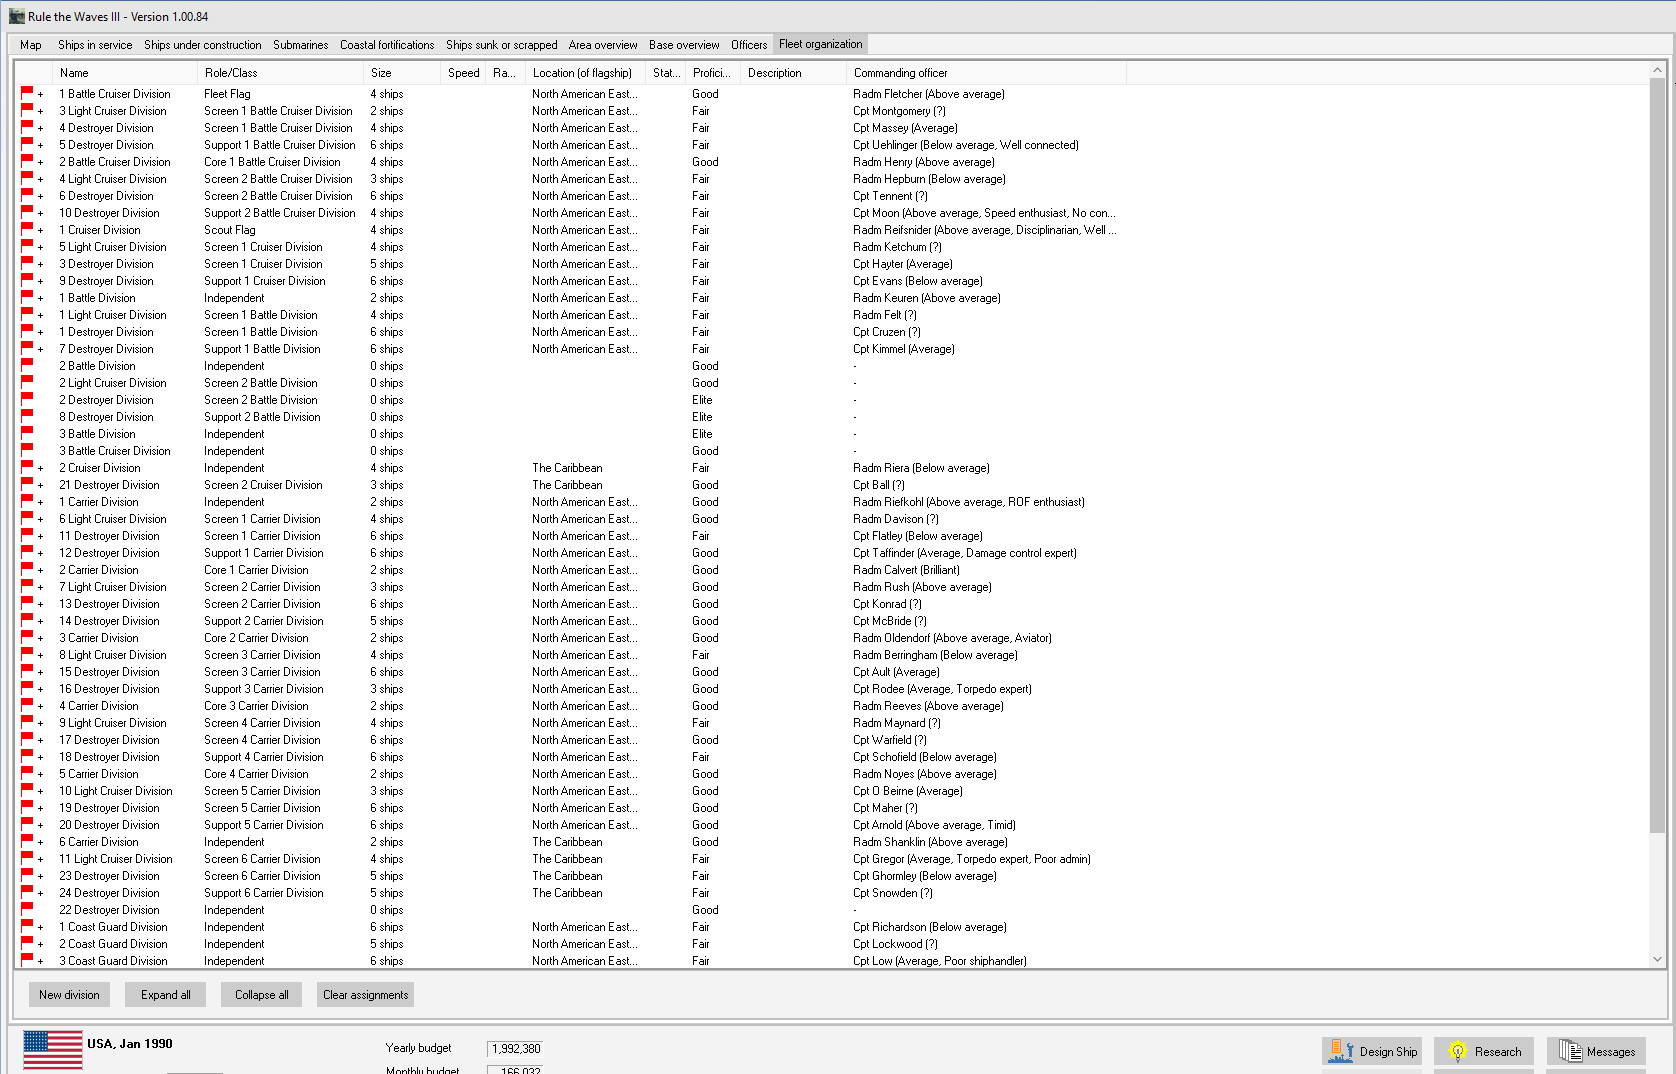Click the Collapse all button

261,994
